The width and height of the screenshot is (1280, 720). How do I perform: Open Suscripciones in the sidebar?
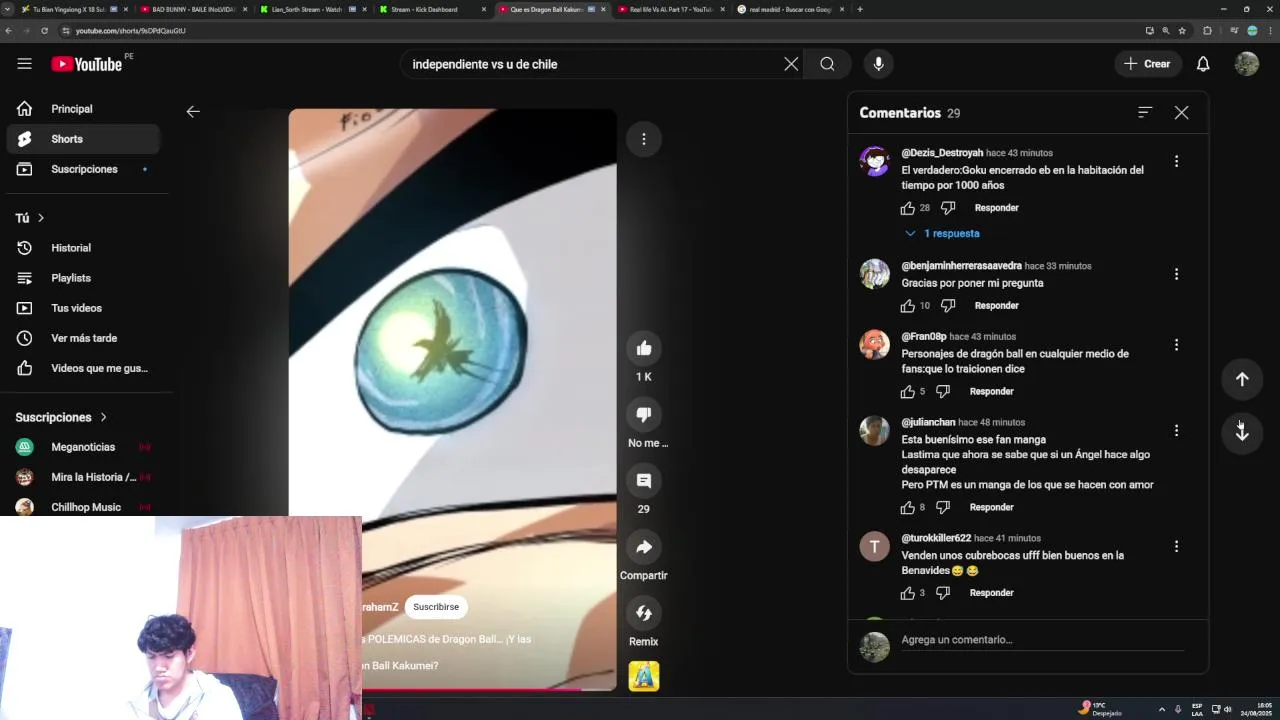[83, 169]
